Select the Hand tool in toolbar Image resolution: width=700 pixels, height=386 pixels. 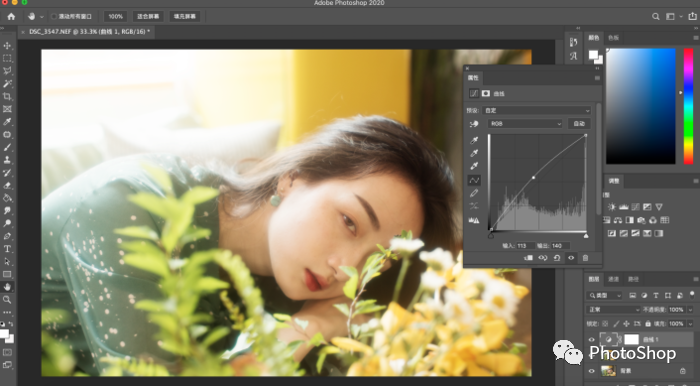(x=7, y=286)
